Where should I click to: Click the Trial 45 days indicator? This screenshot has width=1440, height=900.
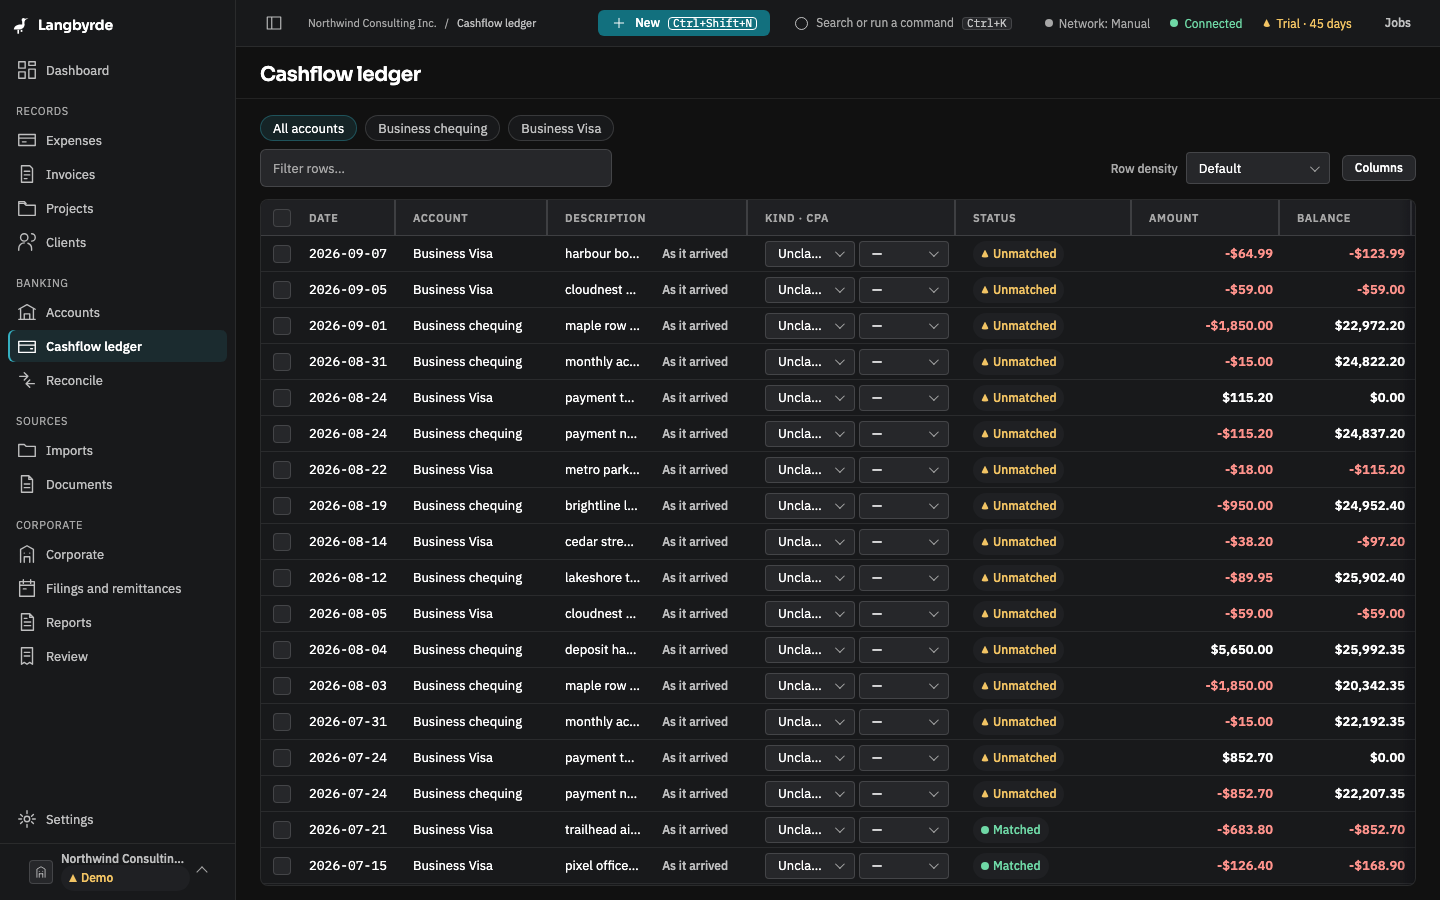pos(1307,23)
